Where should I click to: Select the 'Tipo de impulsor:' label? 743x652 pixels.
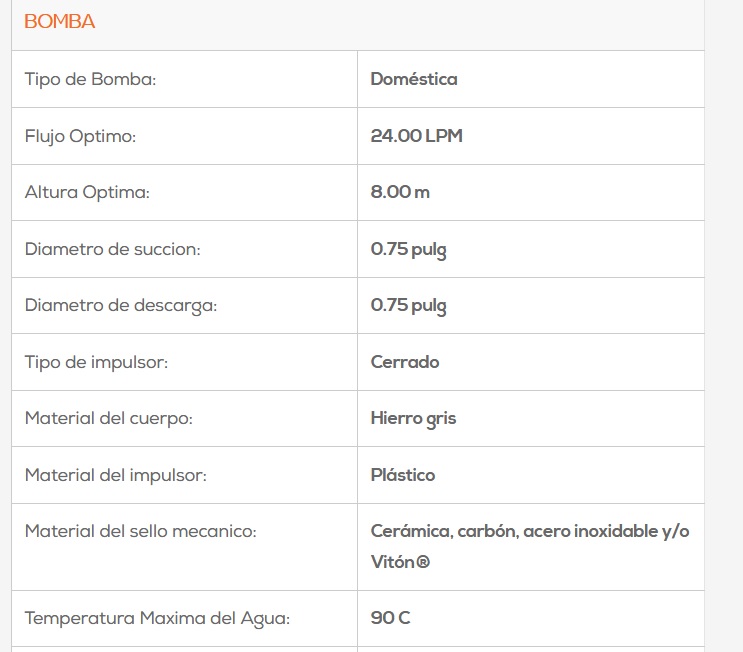[x=96, y=362]
